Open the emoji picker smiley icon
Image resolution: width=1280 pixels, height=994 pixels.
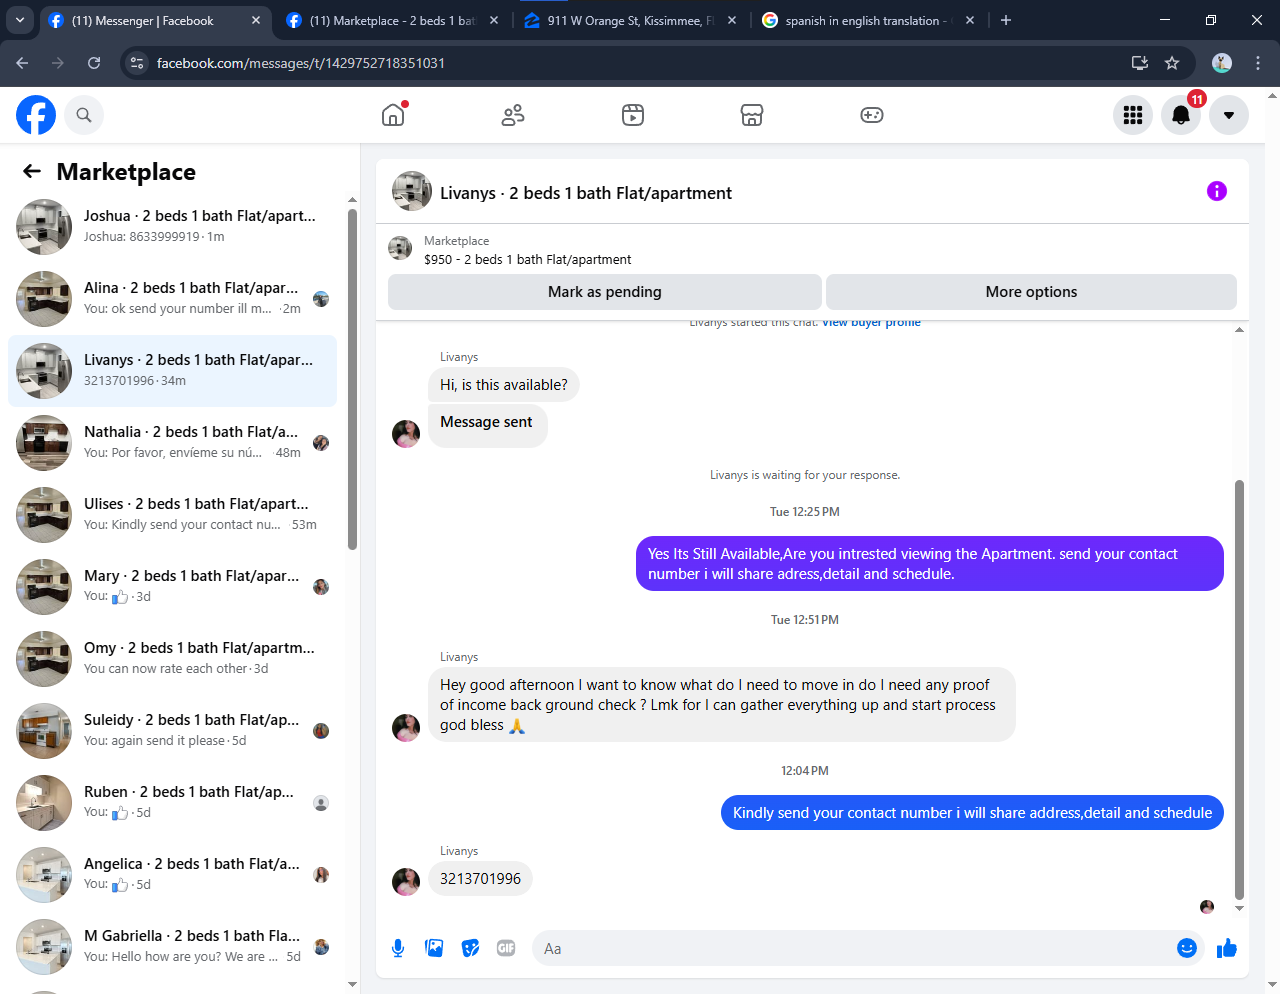(1187, 948)
